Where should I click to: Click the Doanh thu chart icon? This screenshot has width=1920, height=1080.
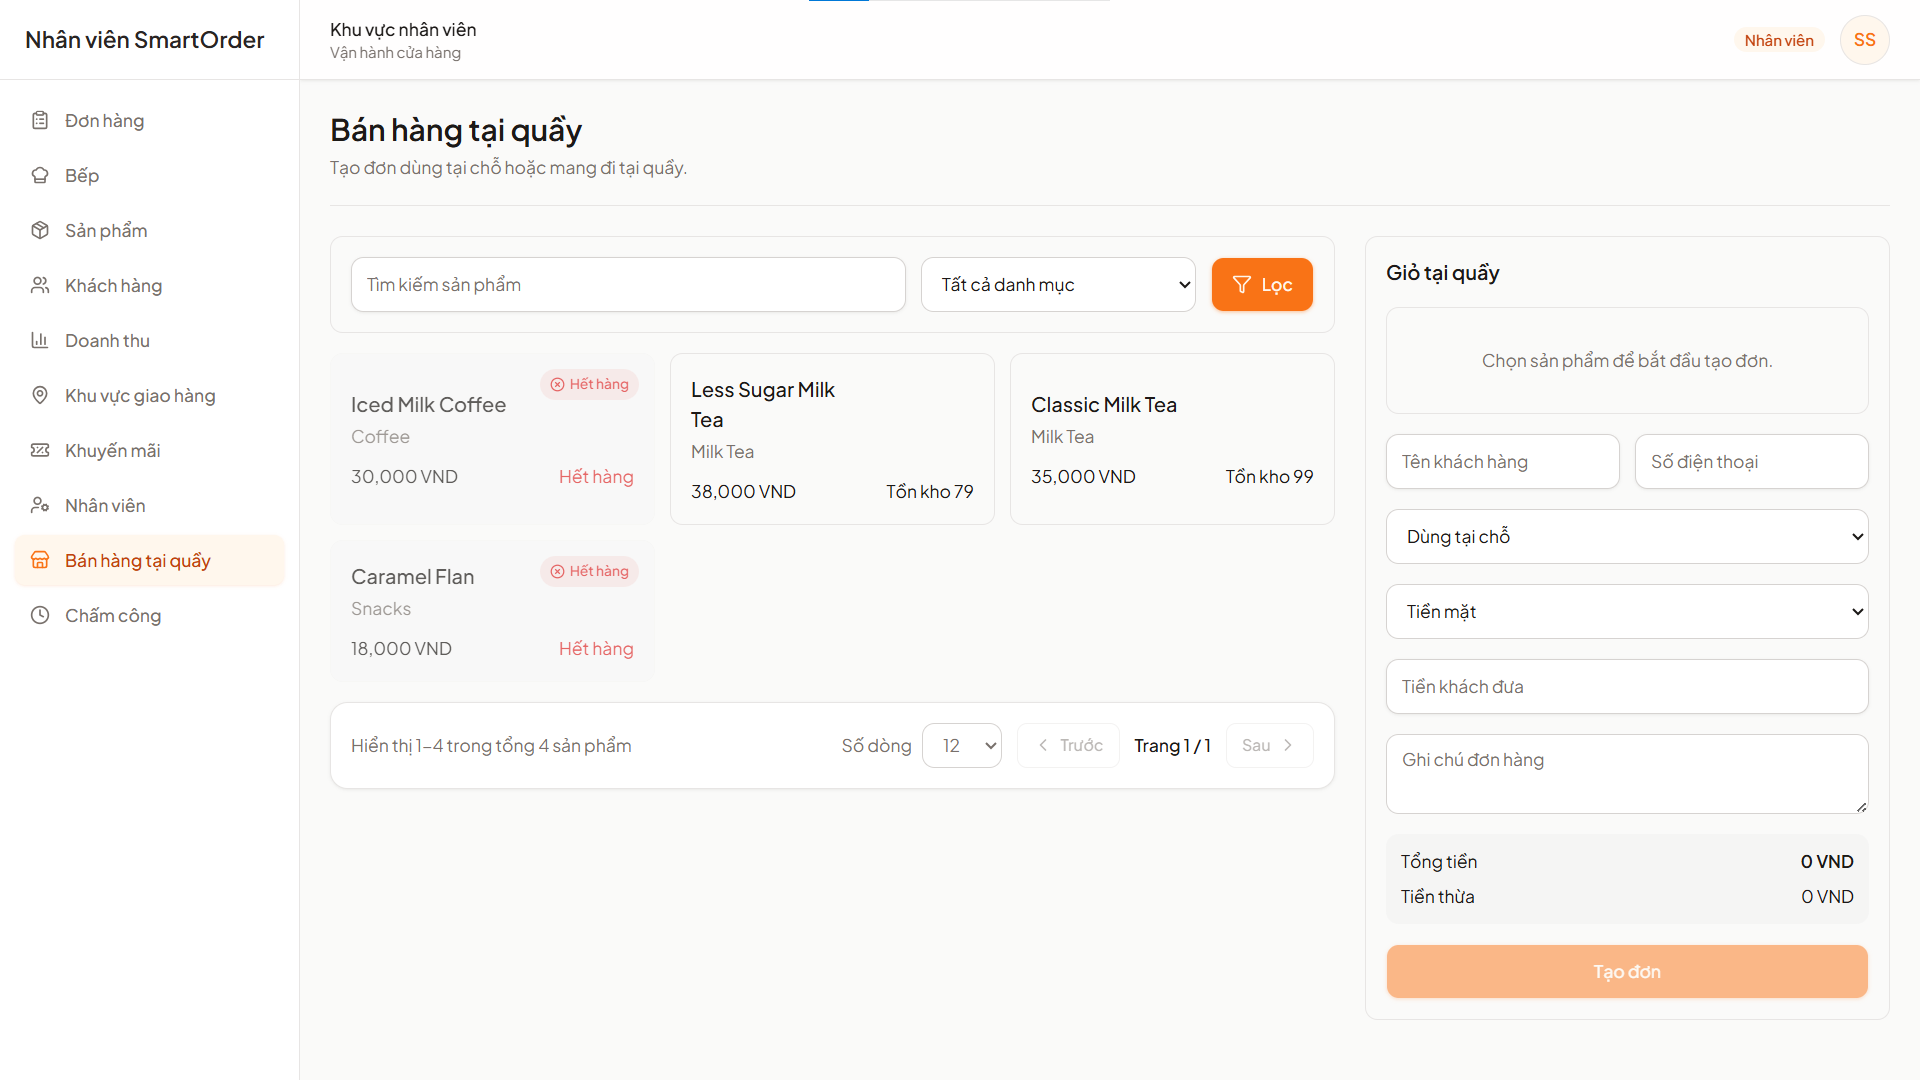coord(40,340)
